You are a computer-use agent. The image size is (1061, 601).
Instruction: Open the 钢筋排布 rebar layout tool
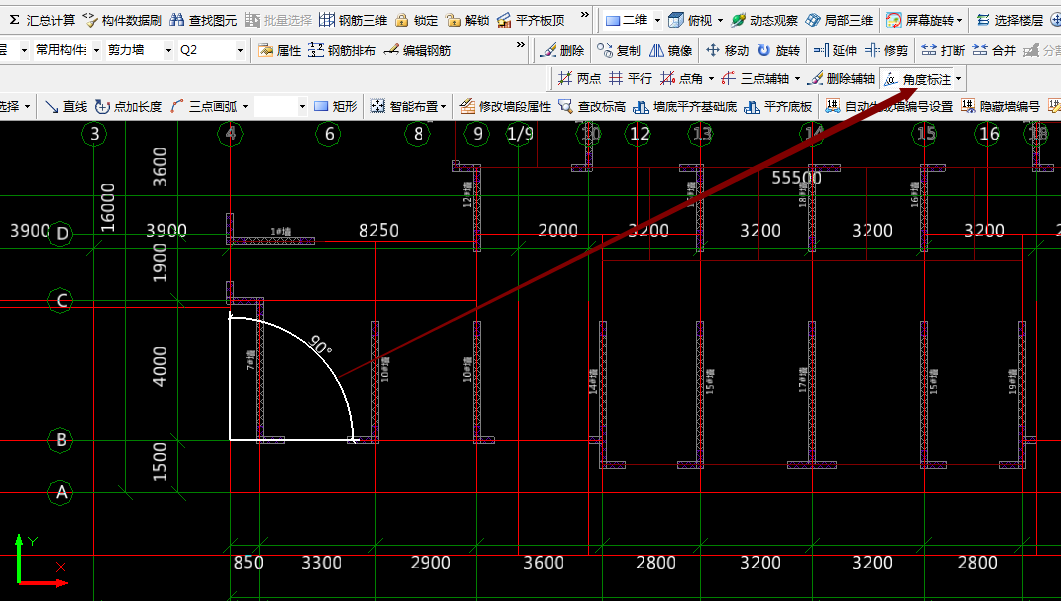(342, 50)
